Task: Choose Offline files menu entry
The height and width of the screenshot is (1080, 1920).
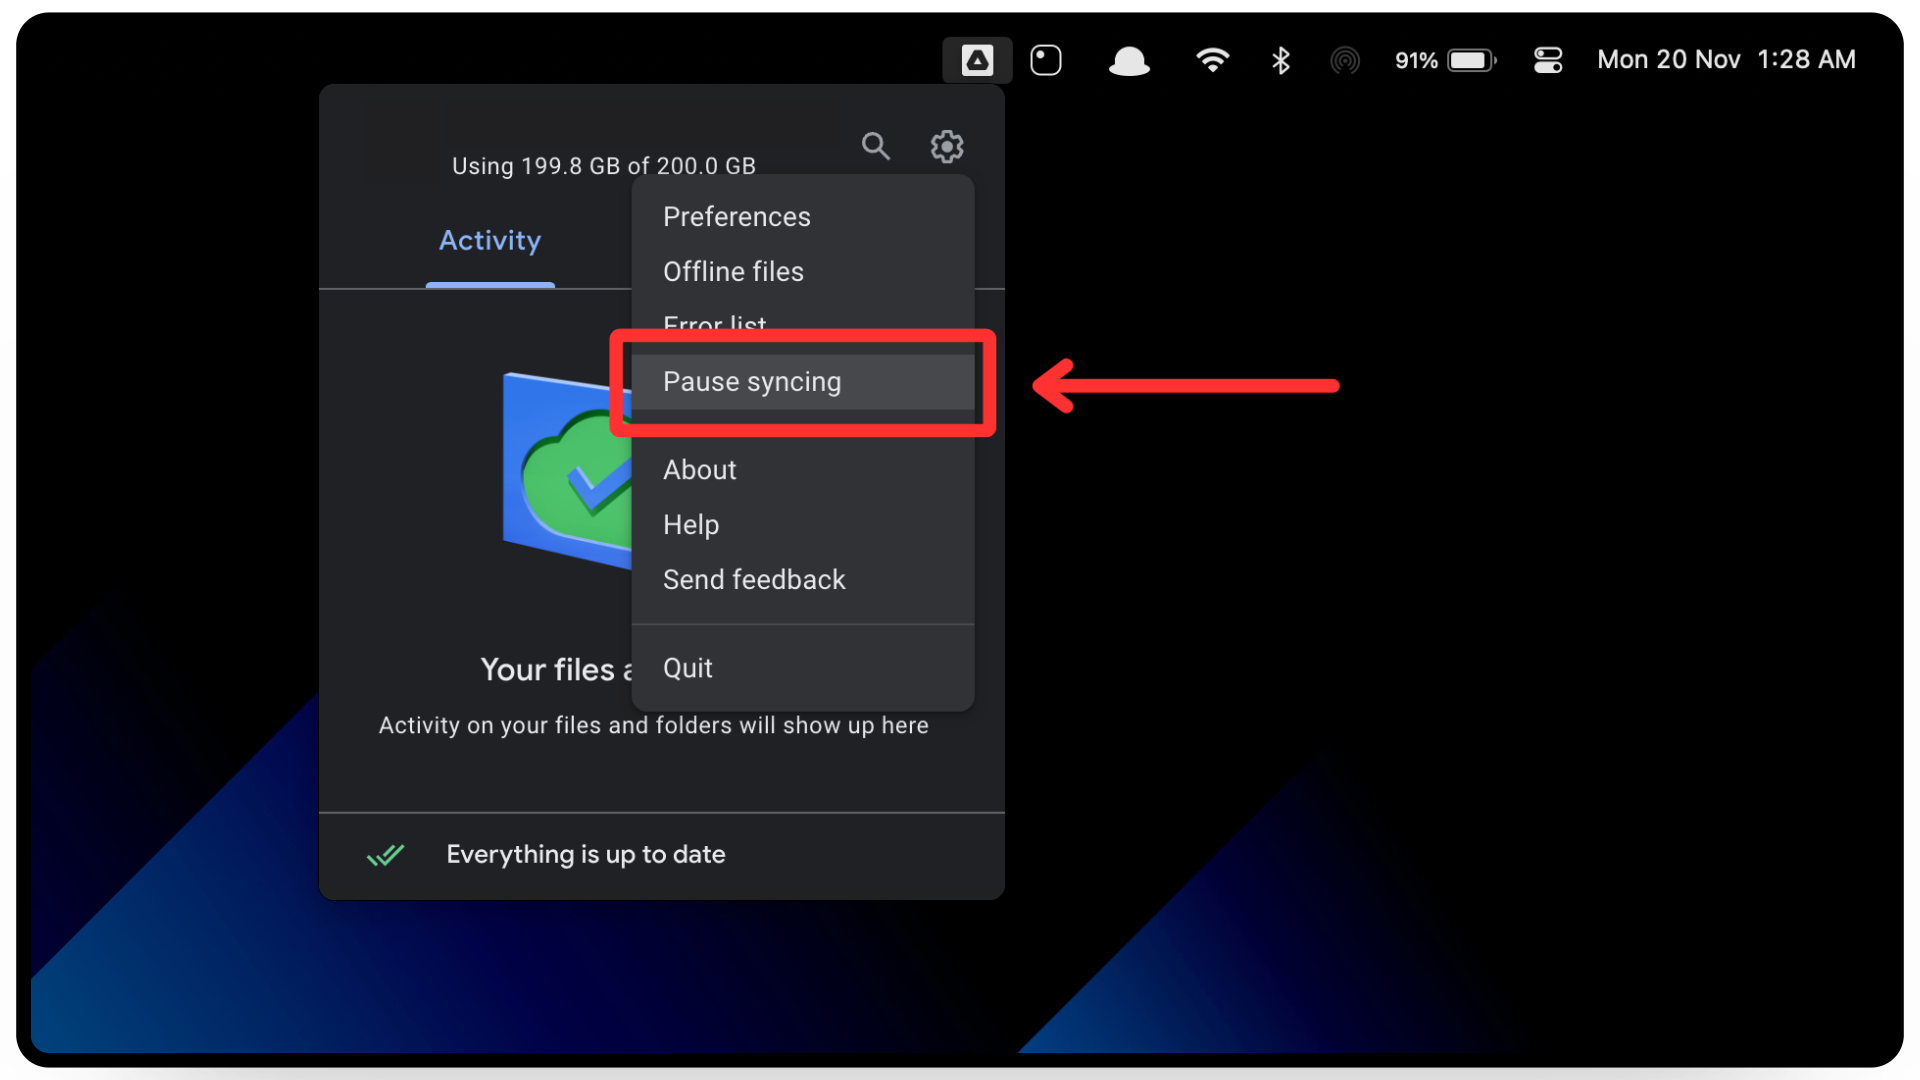Action: click(733, 272)
